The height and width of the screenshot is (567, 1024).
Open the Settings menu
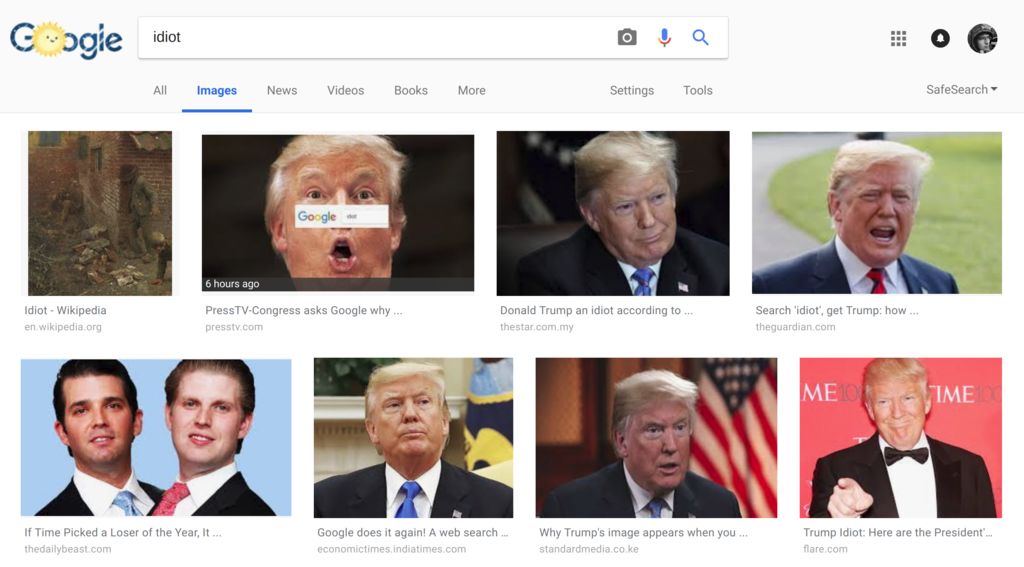click(x=631, y=90)
